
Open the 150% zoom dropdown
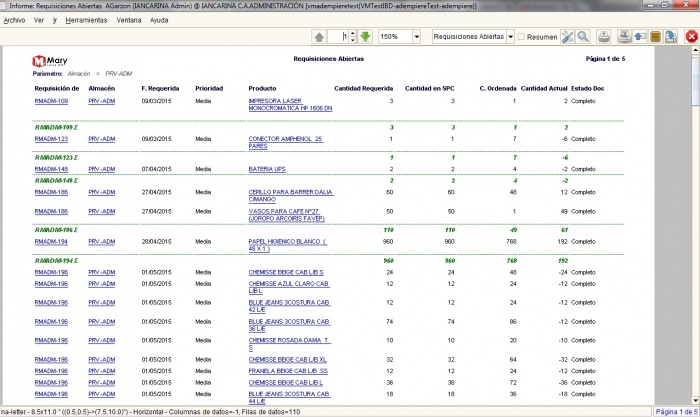[417, 37]
